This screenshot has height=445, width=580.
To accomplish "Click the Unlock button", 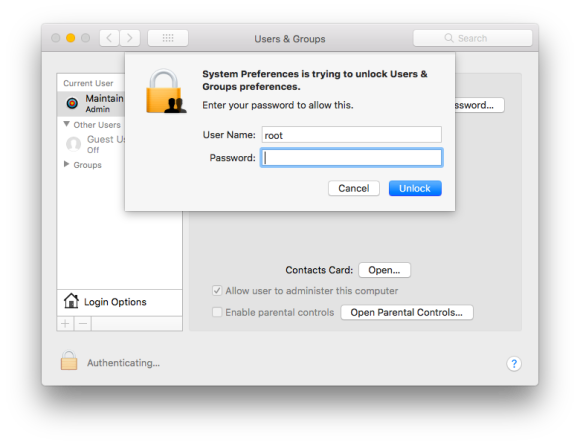I will tap(415, 188).
